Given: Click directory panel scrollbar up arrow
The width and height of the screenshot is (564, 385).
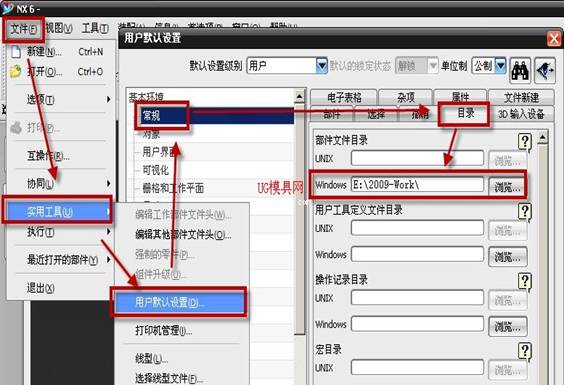Looking at the screenshot, I should pyautogui.click(x=543, y=137).
